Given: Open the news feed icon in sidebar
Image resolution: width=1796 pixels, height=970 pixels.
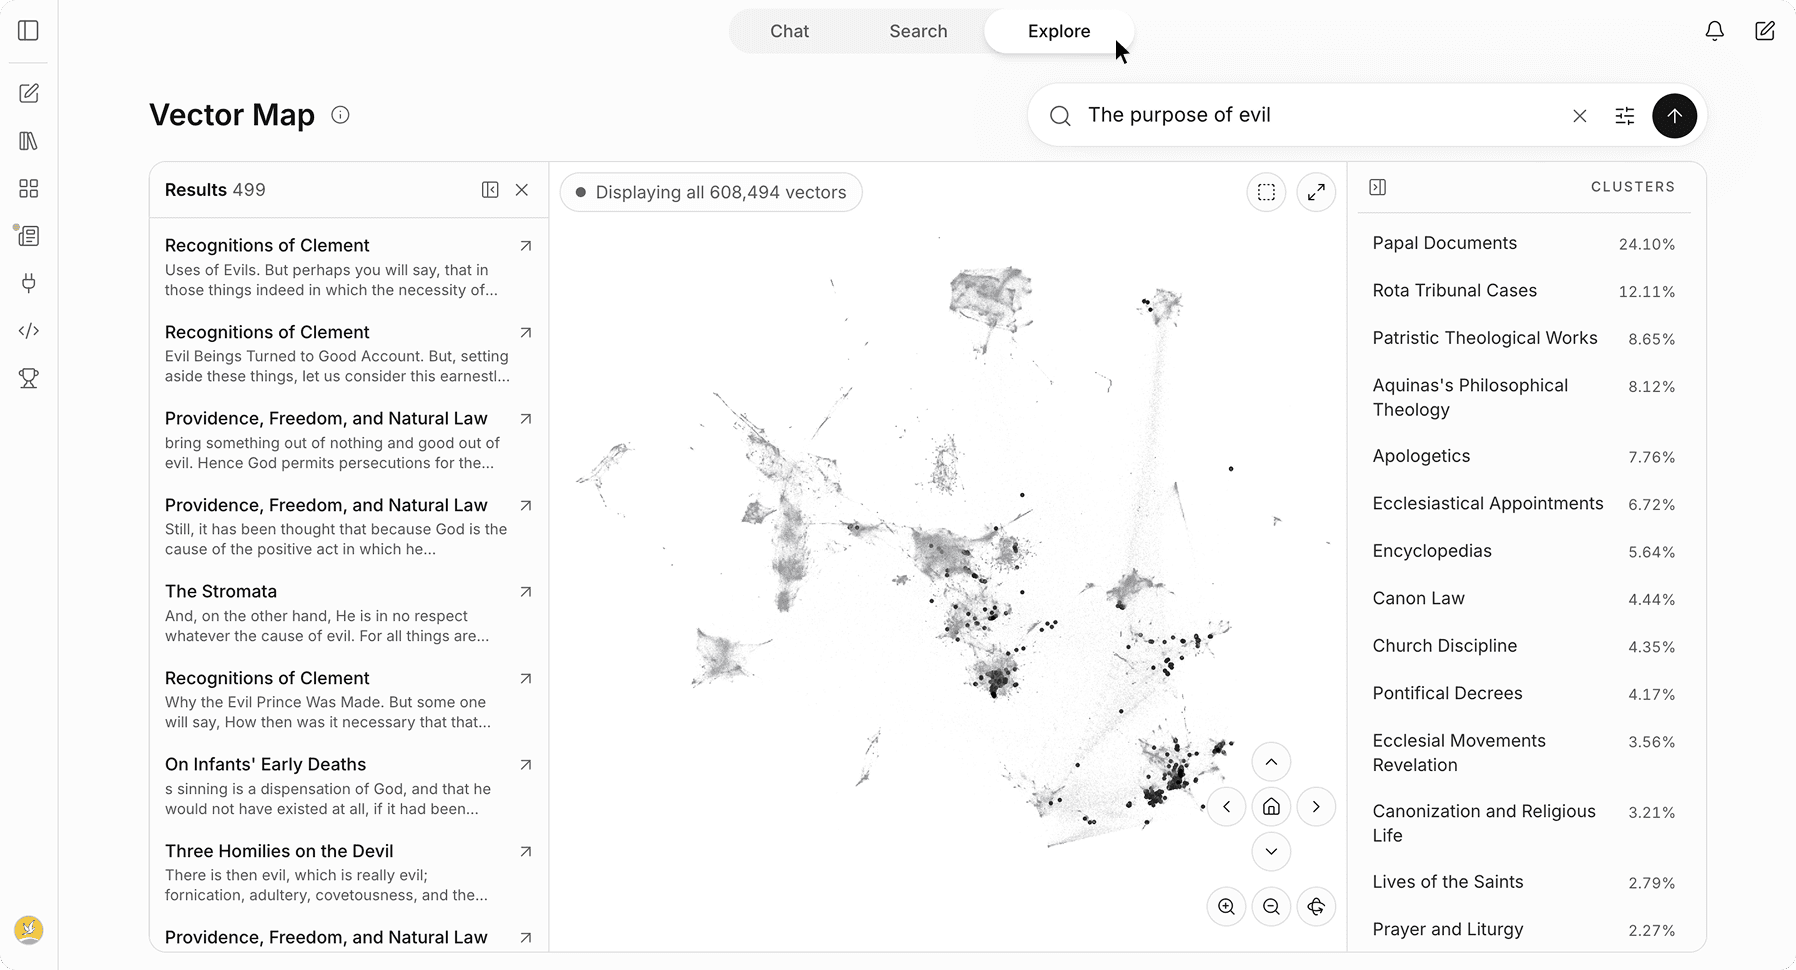Looking at the screenshot, I should coord(28,236).
